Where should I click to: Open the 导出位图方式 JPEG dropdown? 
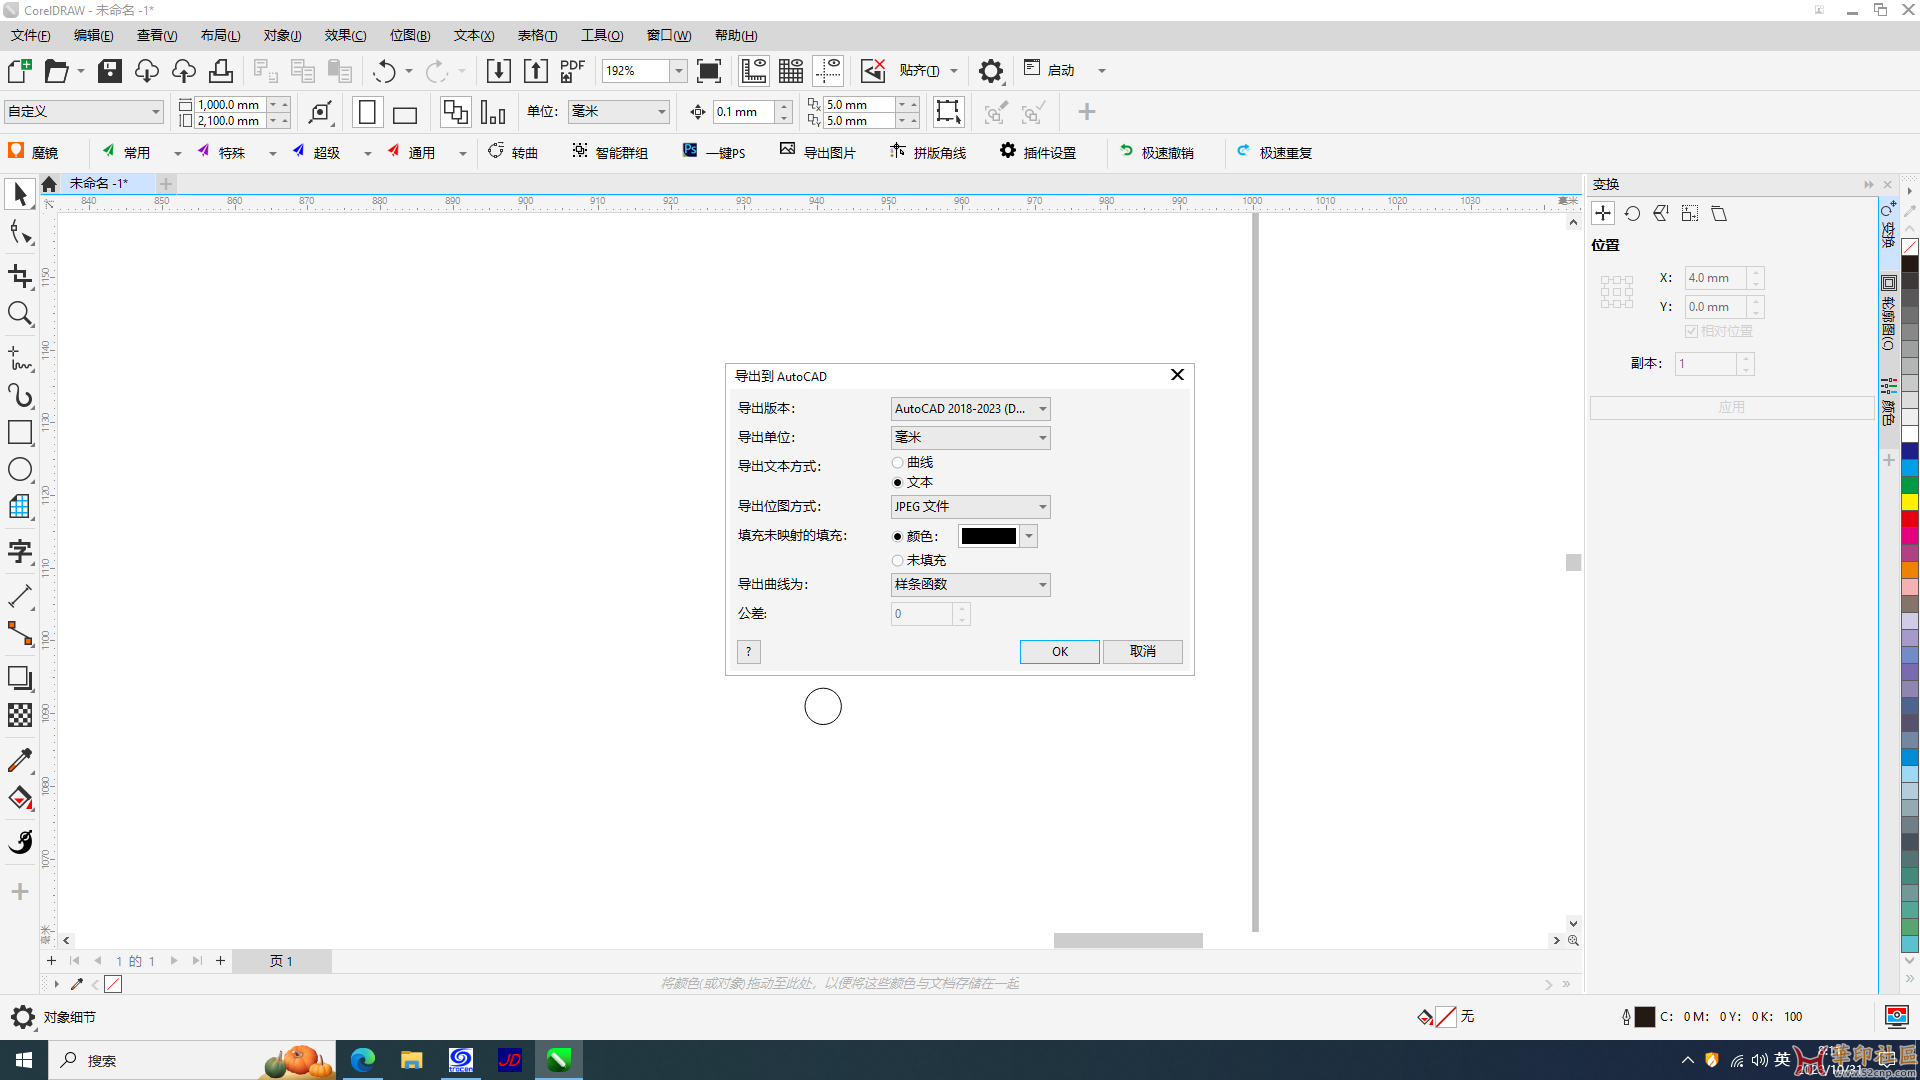[970, 507]
